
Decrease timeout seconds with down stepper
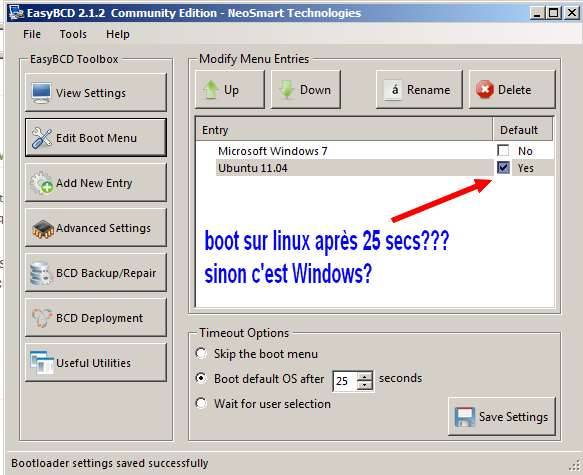365,385
